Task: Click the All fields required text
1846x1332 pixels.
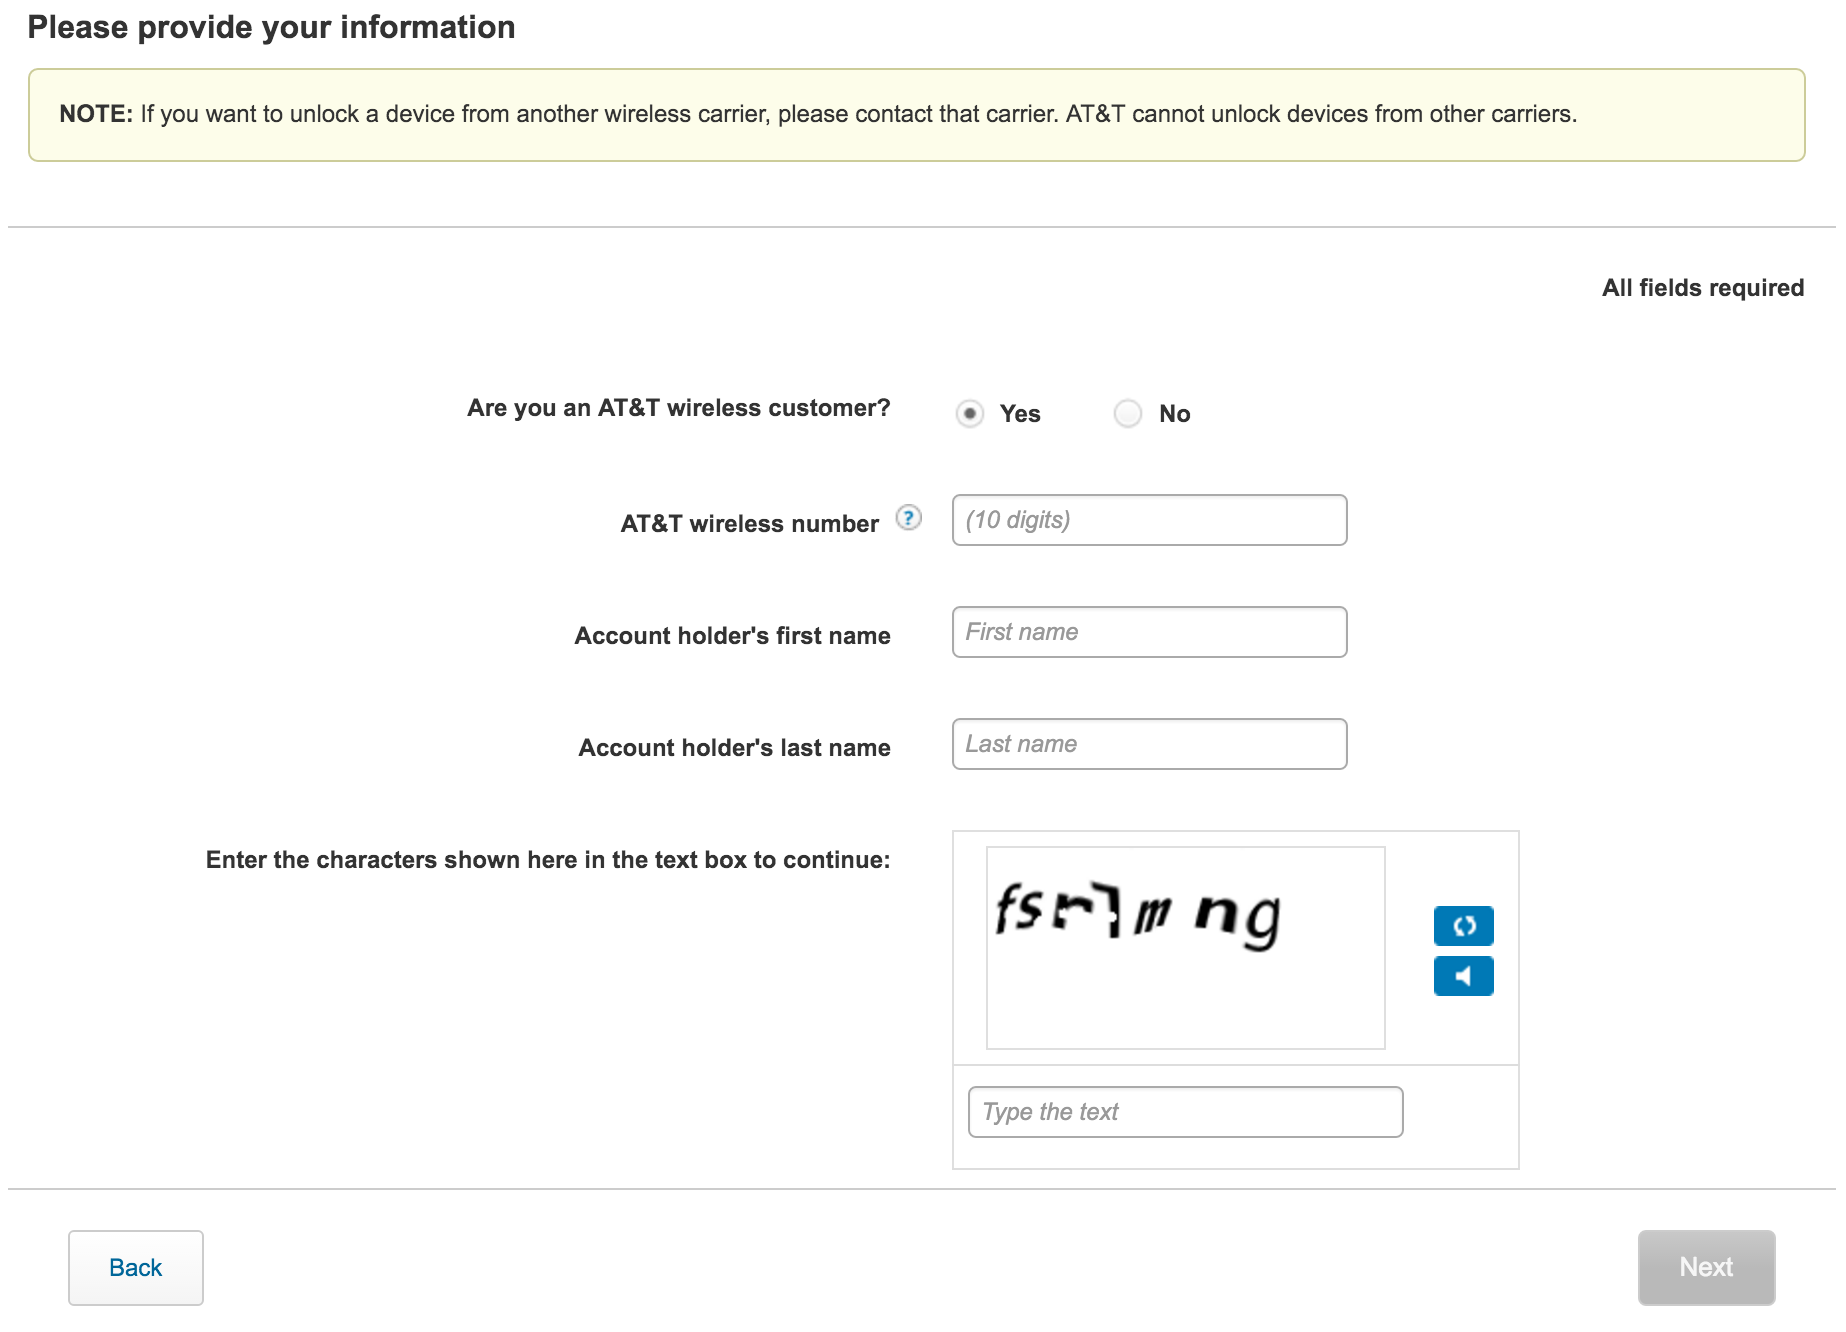Action: [x=1702, y=288]
